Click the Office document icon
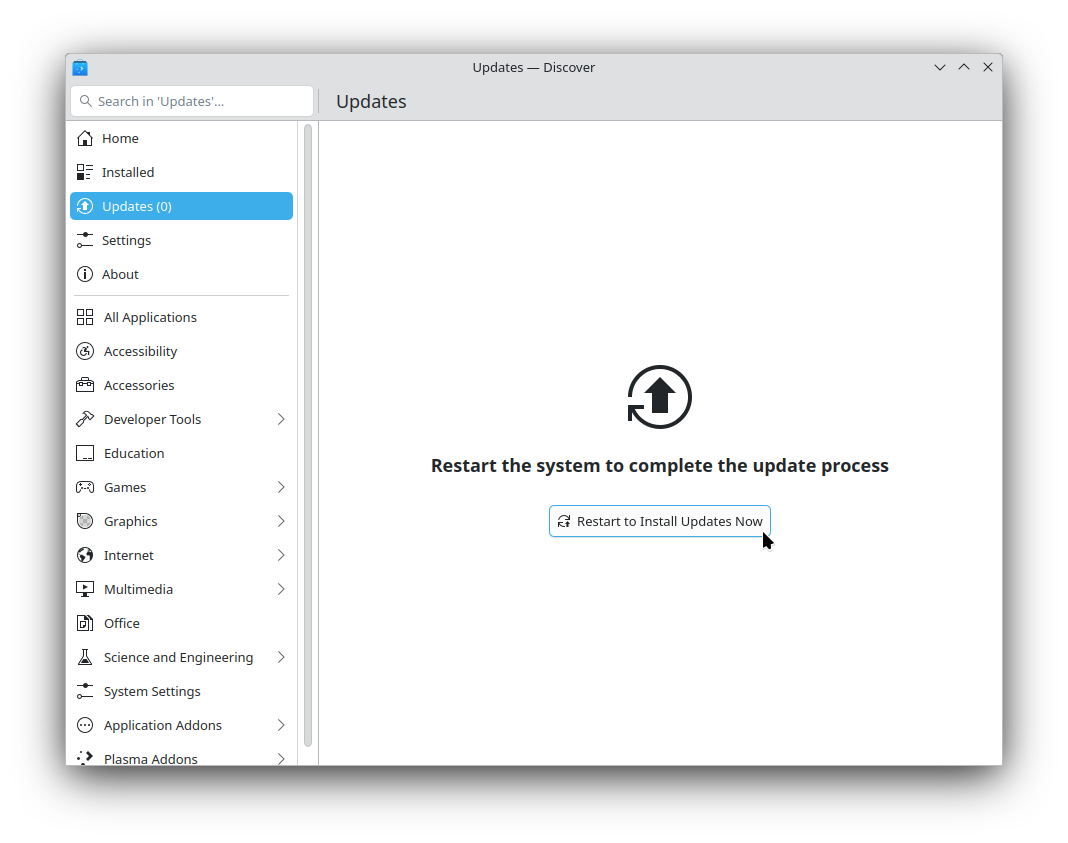This screenshot has height=843, width=1068. coord(85,623)
